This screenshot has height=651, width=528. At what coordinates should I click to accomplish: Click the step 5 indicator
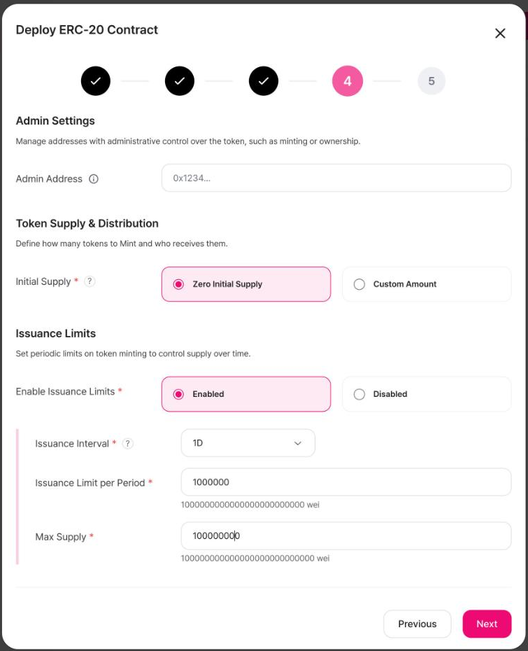[432, 81]
